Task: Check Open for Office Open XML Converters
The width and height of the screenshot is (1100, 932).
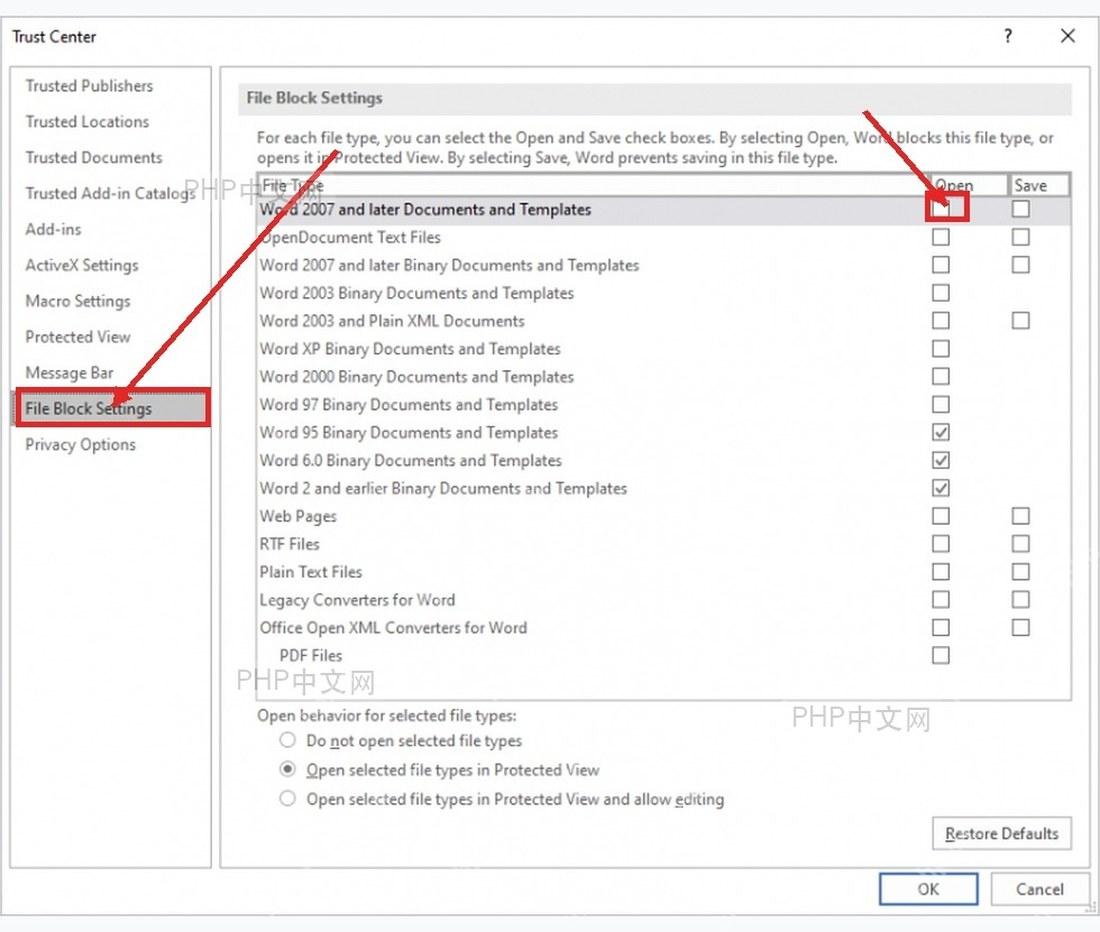Action: 941,628
